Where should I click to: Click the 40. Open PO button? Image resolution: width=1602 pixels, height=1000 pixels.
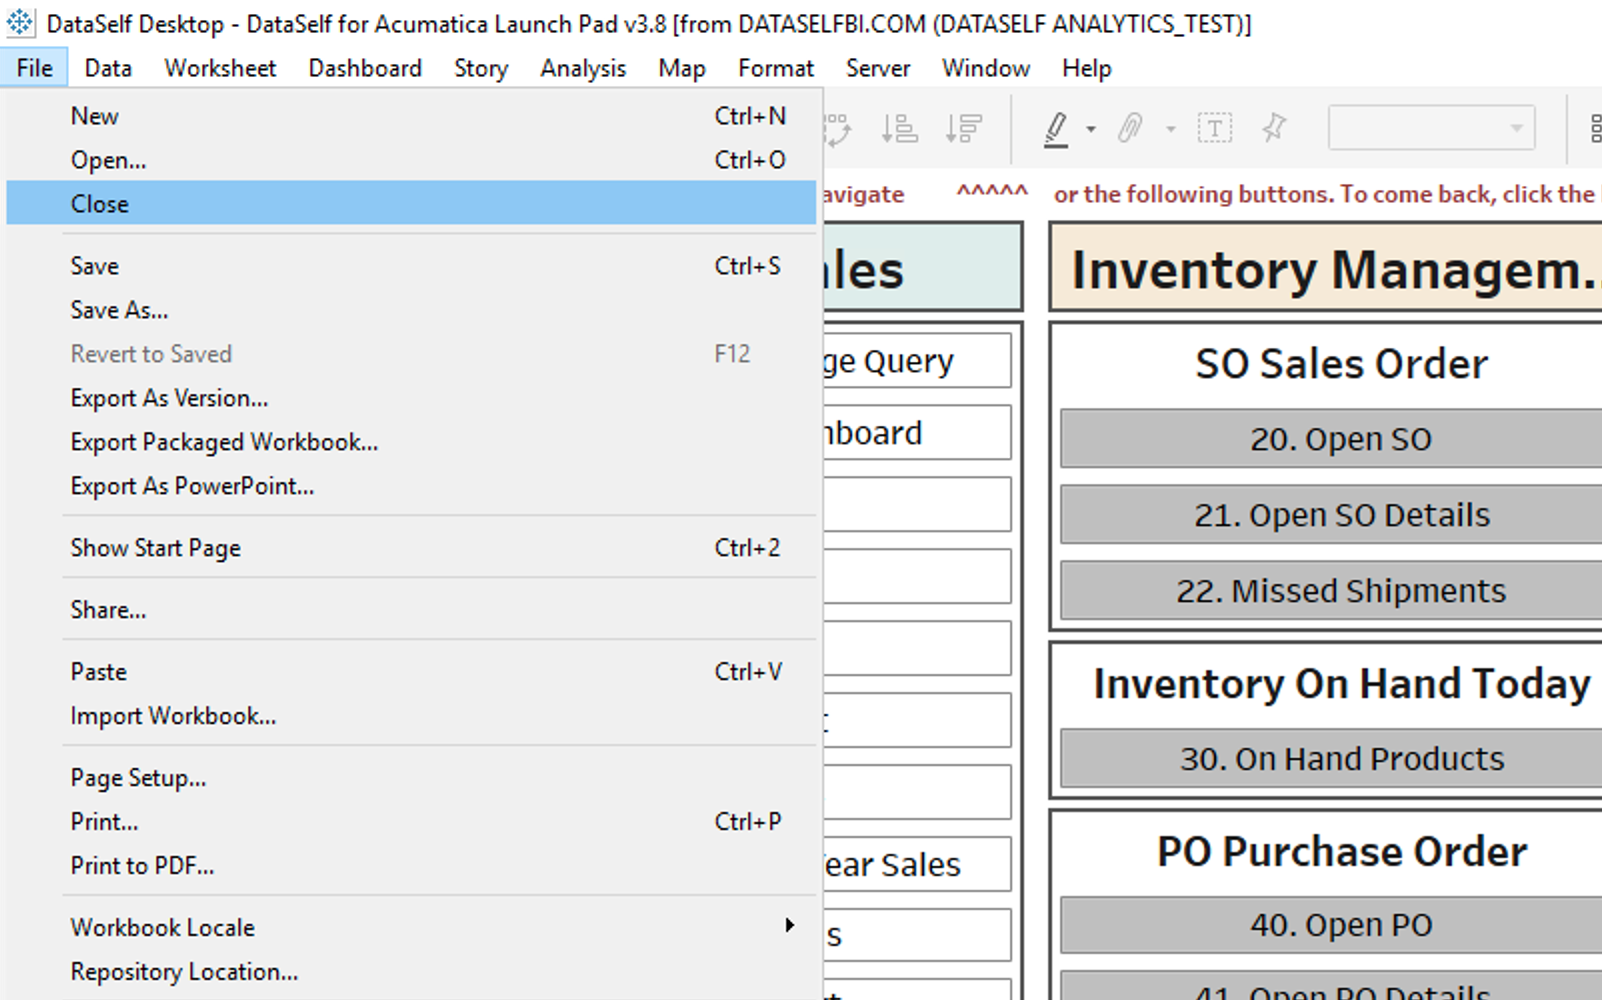pyautogui.click(x=1340, y=925)
